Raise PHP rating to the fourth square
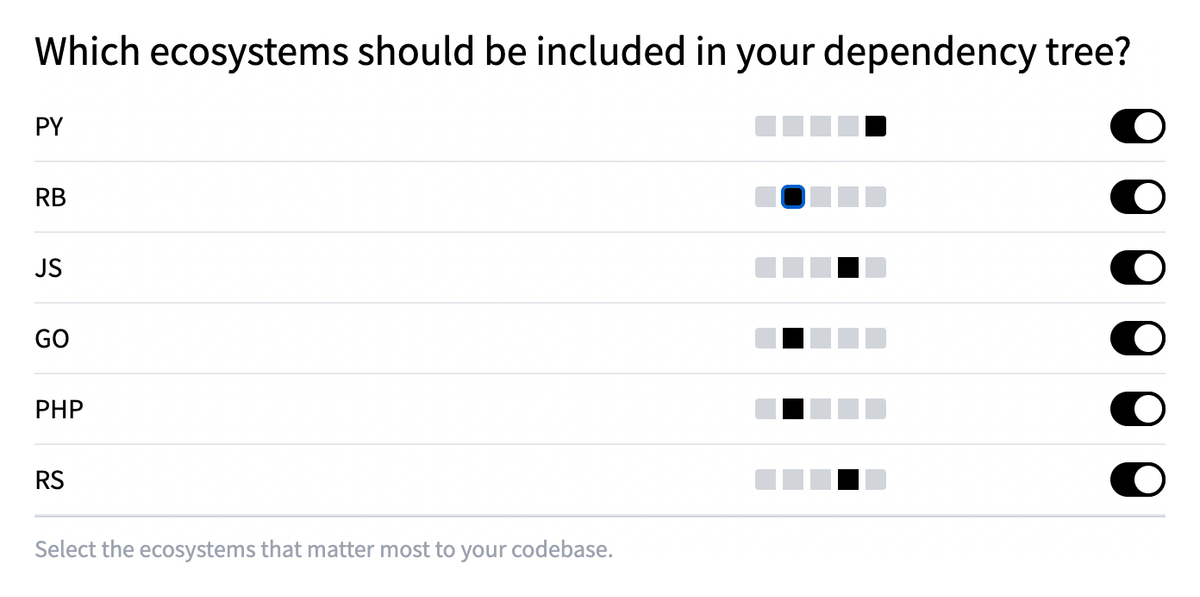 click(x=848, y=409)
